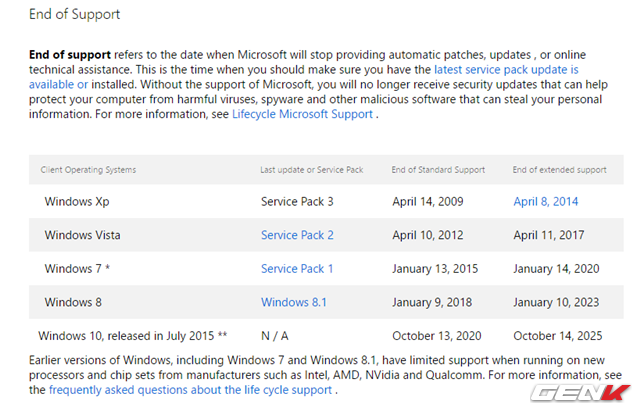Image resolution: width=640 pixels, height=407 pixels.
Task: Open the Service Pack 2 link
Action: pos(297,235)
